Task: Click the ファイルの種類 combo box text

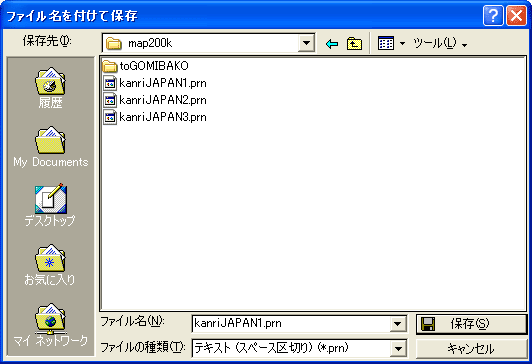Action: pyautogui.click(x=271, y=348)
